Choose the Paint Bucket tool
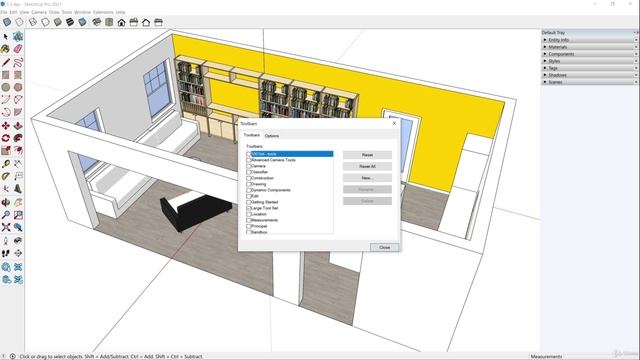The width and height of the screenshot is (640, 360). 6,49
